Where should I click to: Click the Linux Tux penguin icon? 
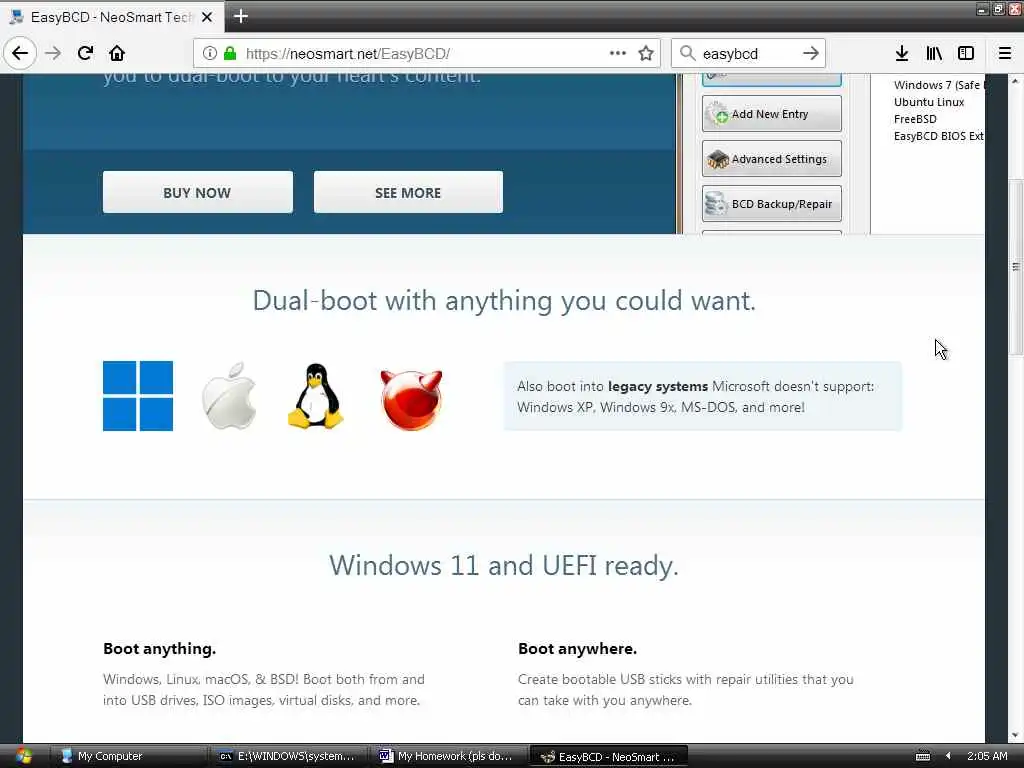coord(315,396)
